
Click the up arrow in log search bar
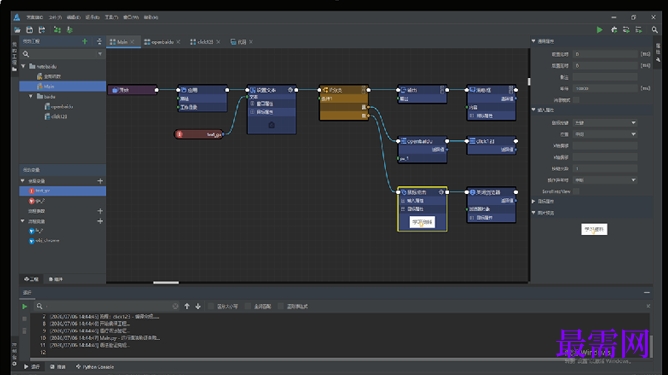click(187, 306)
